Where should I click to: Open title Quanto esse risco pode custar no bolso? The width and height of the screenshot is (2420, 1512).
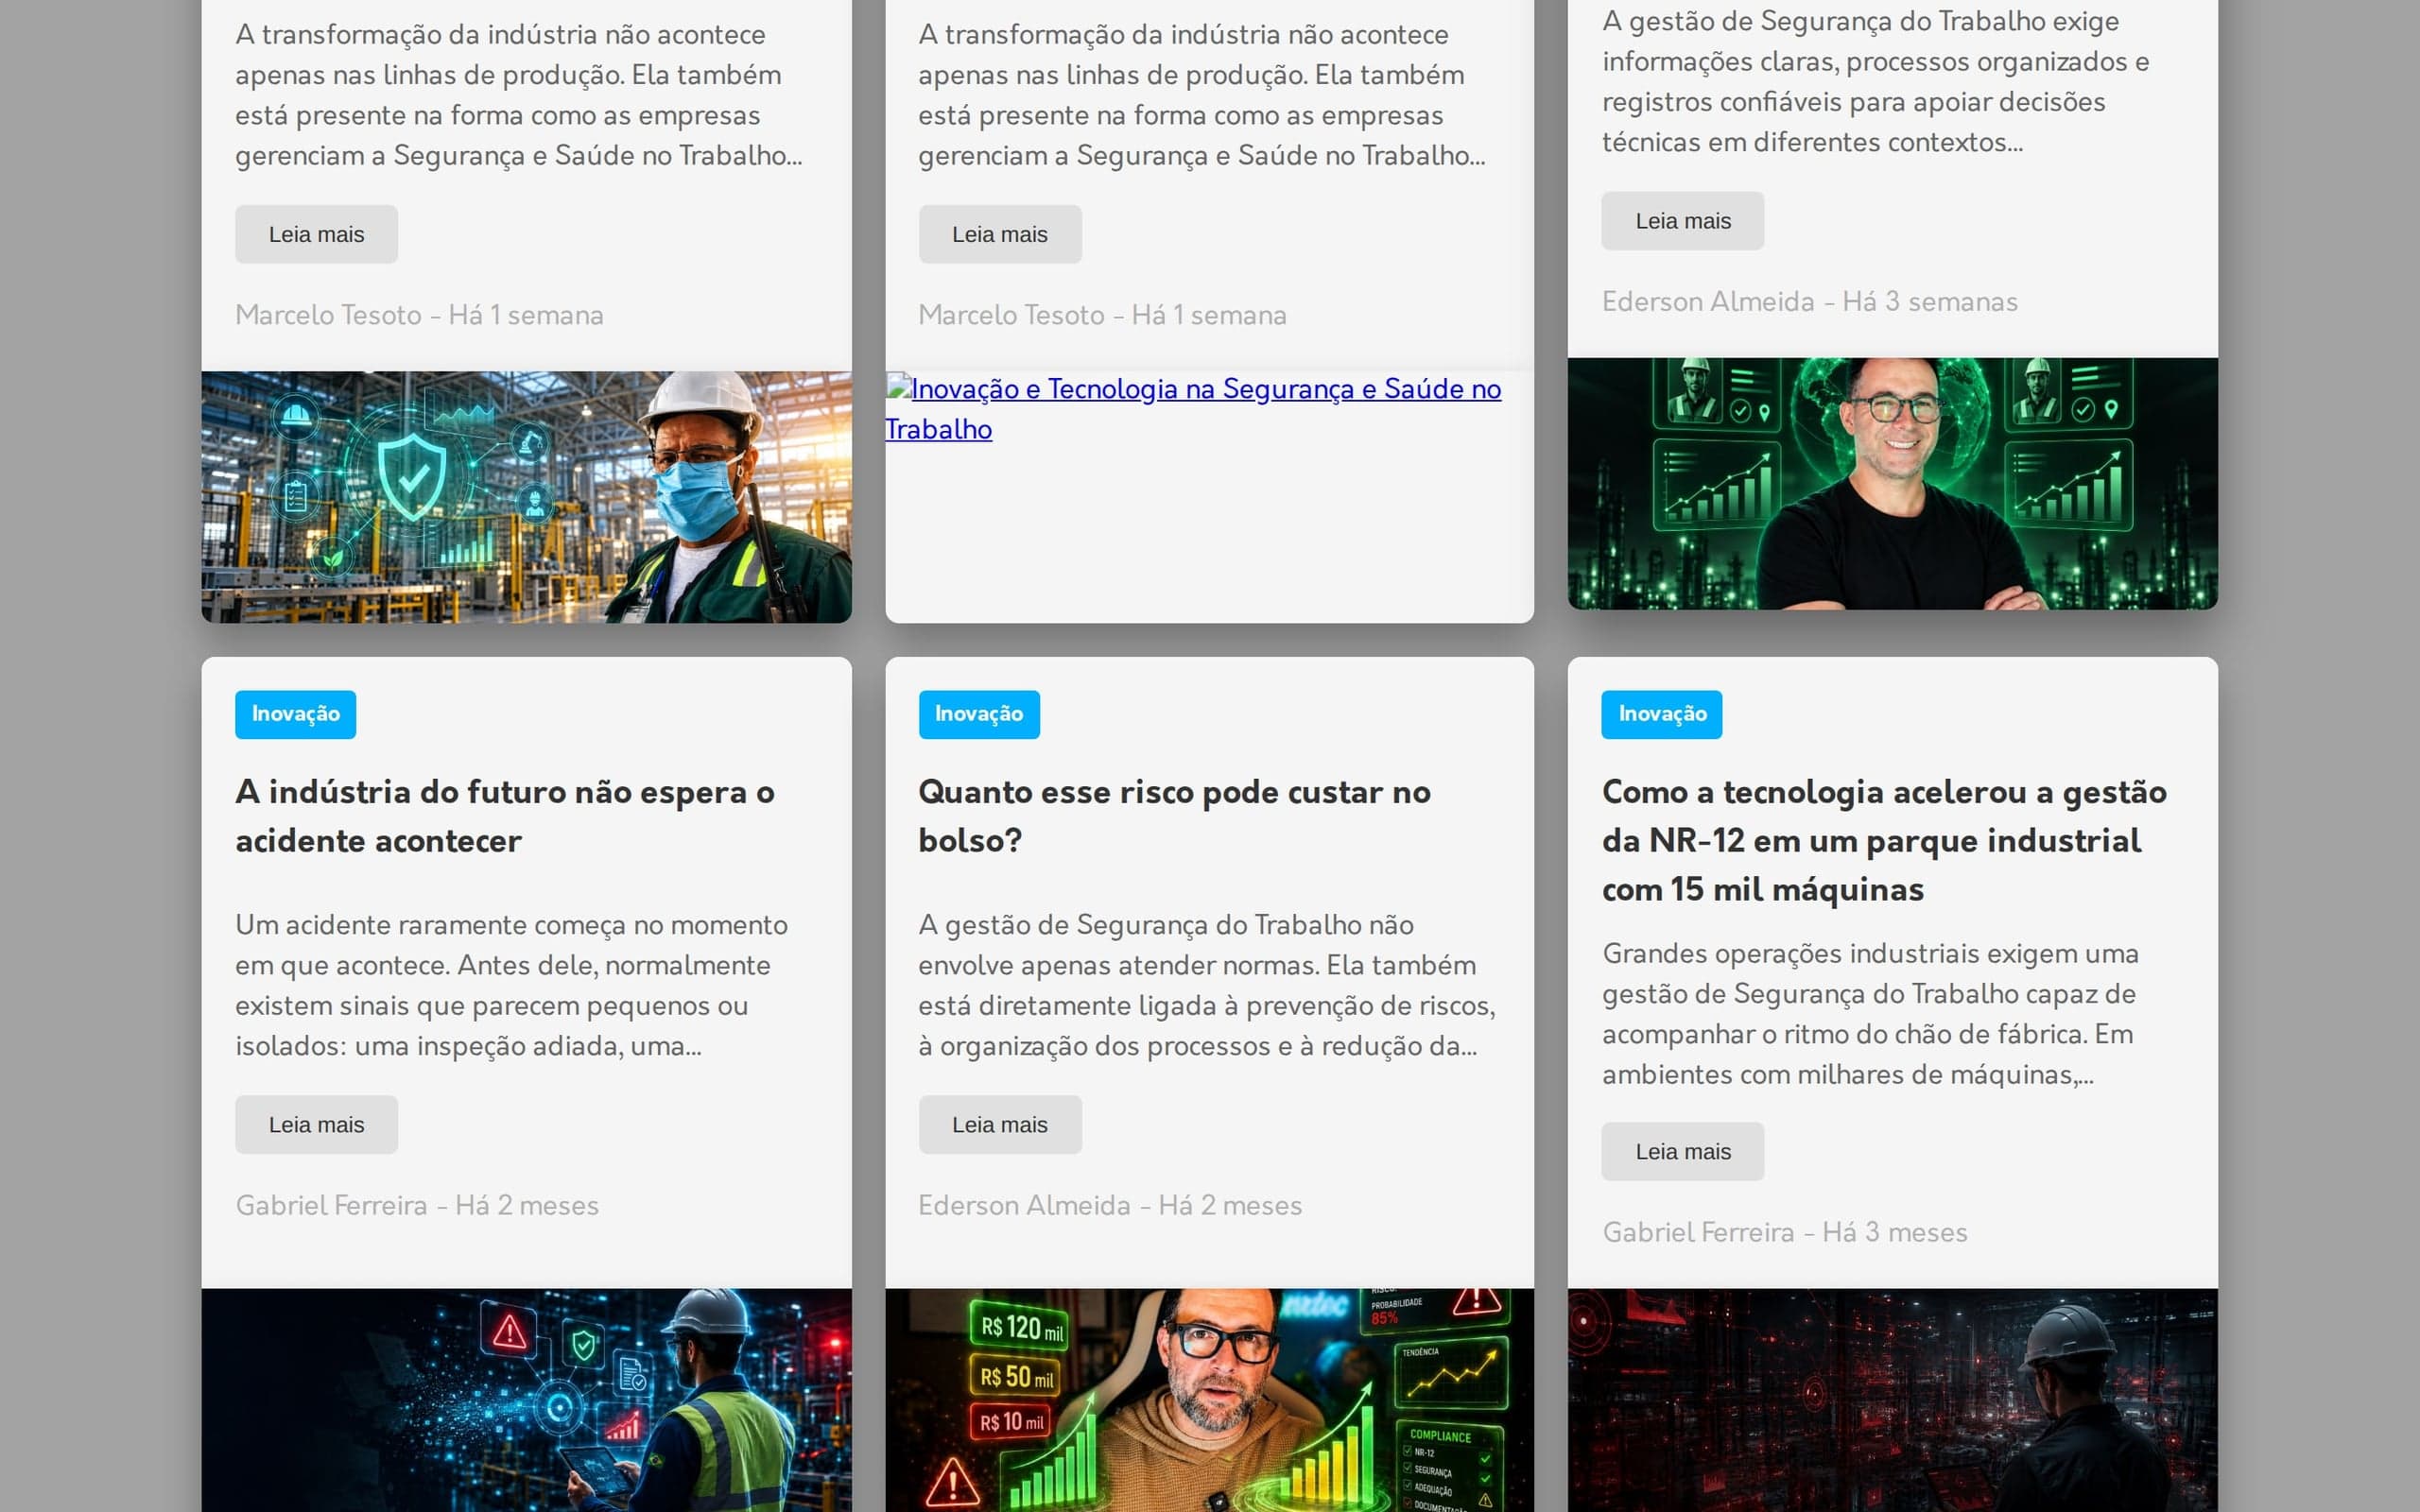click(1174, 816)
